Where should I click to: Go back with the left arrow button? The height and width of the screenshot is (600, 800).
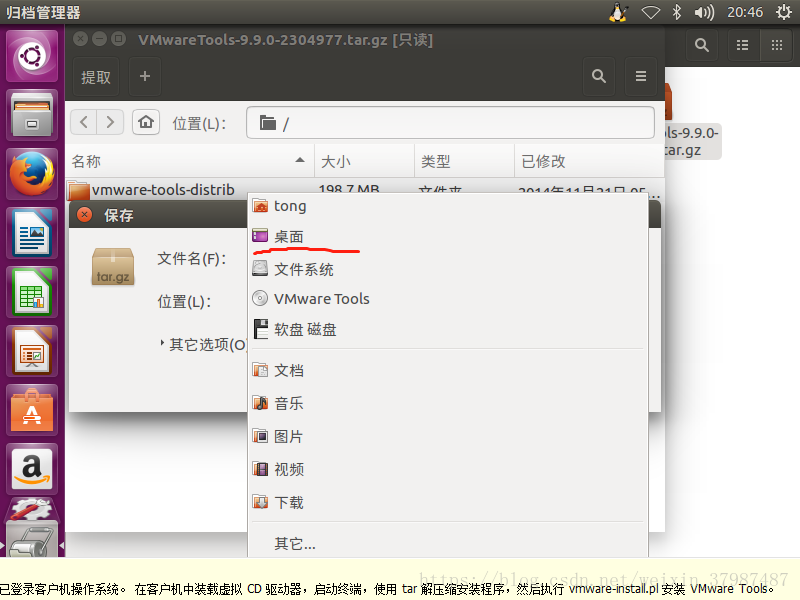coord(84,122)
